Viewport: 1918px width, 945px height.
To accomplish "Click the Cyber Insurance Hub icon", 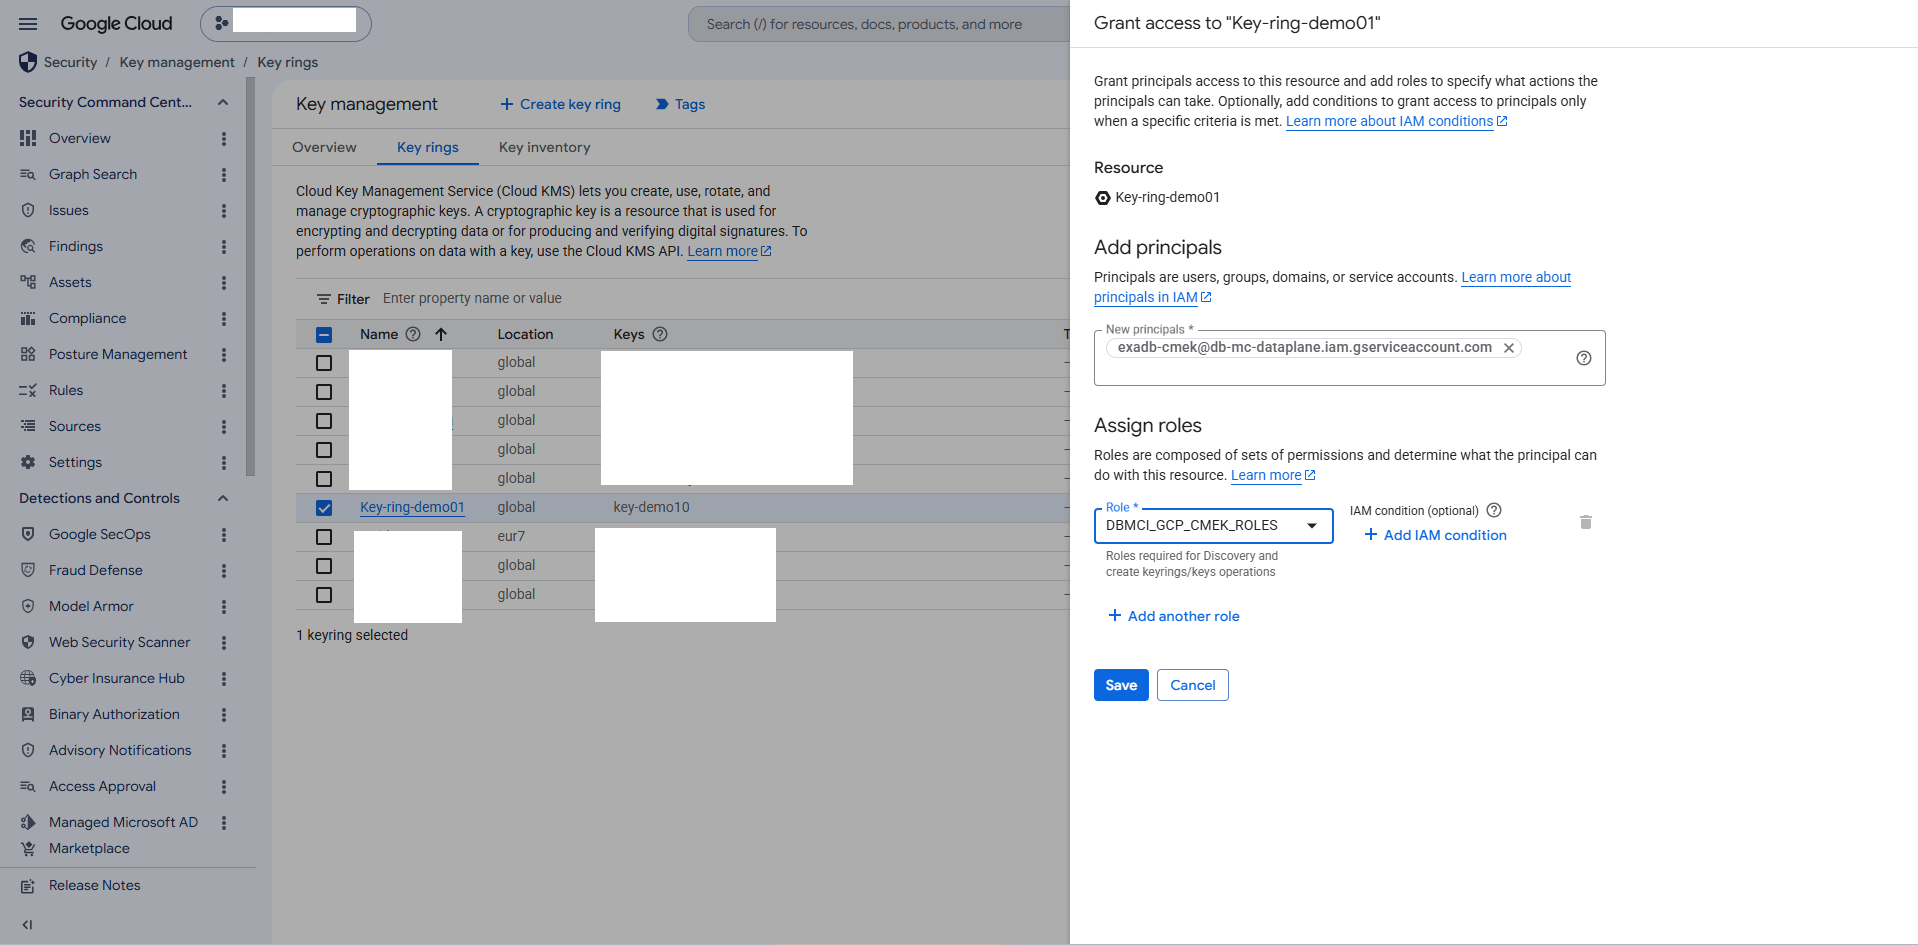I will (x=28, y=678).
